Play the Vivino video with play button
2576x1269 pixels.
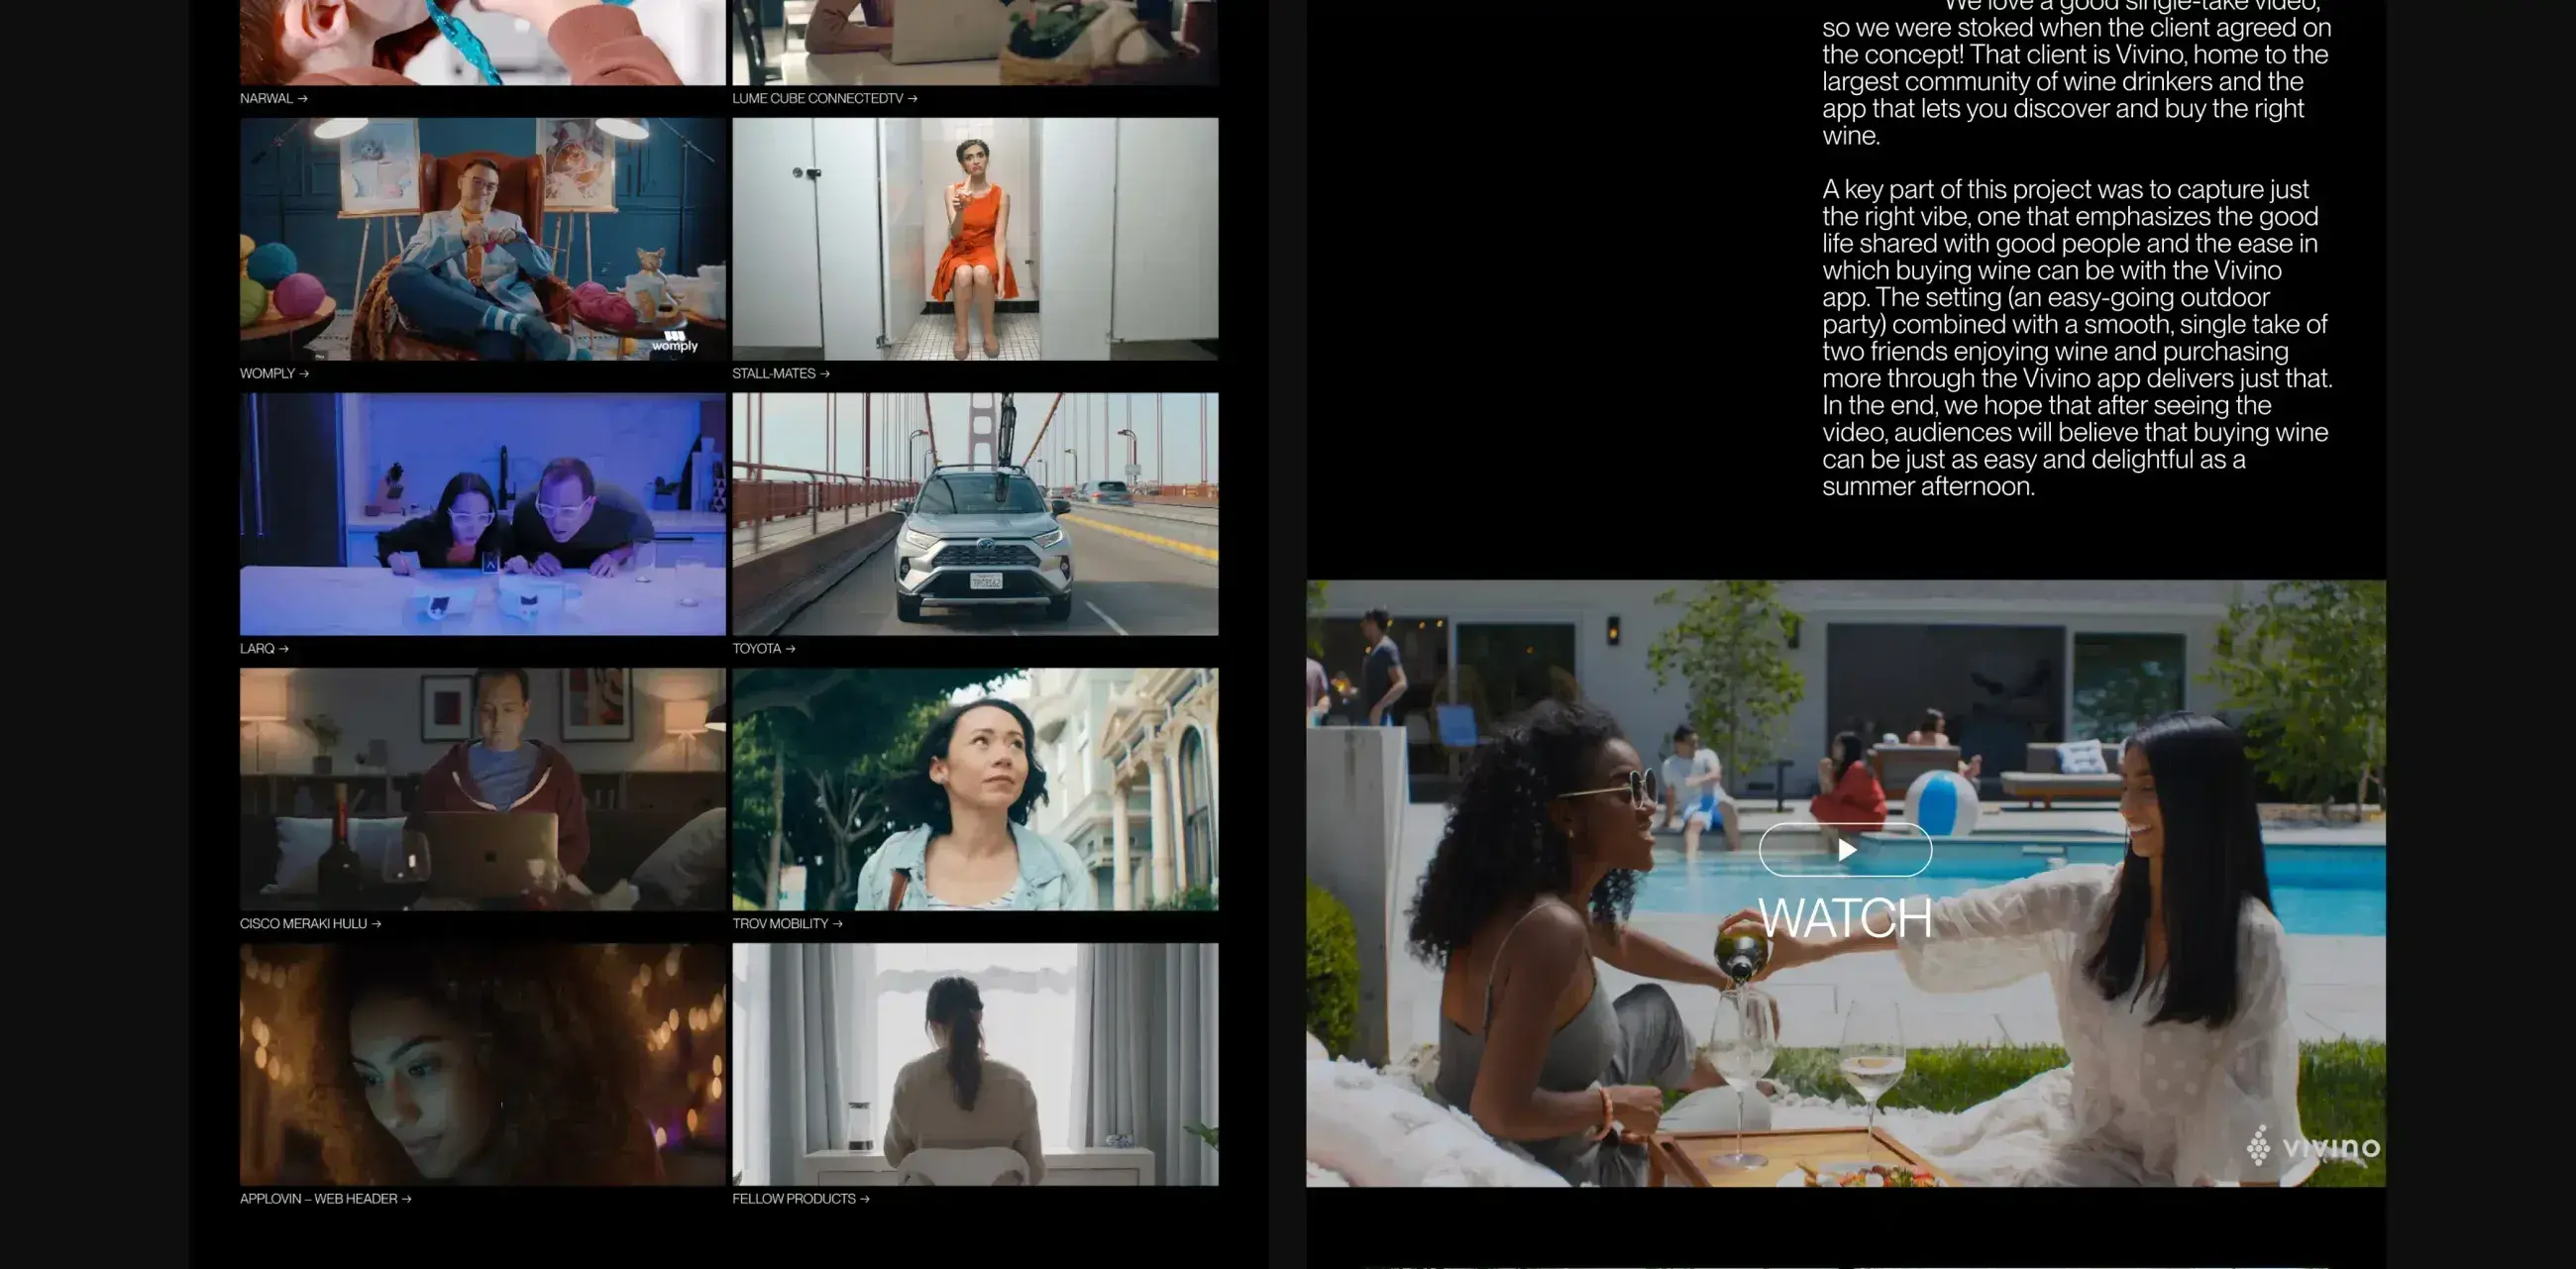click(x=1845, y=849)
